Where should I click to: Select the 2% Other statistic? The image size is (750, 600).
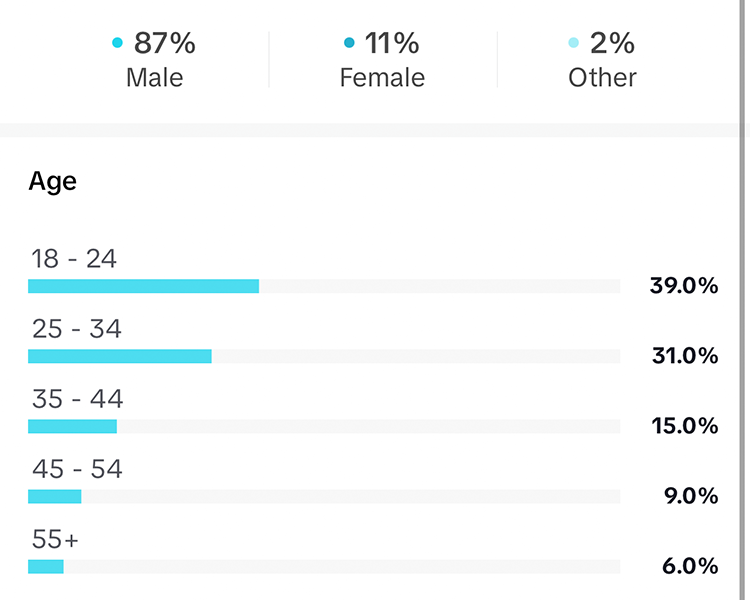[x=612, y=43]
